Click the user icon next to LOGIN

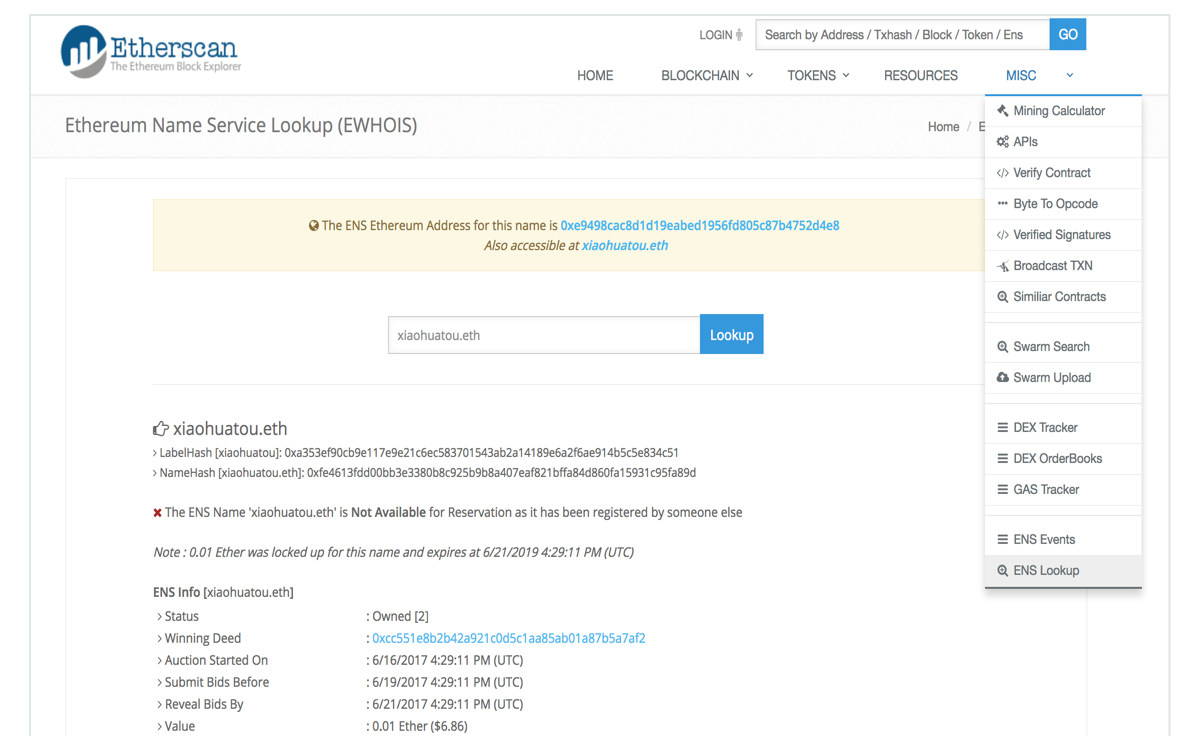pos(739,34)
